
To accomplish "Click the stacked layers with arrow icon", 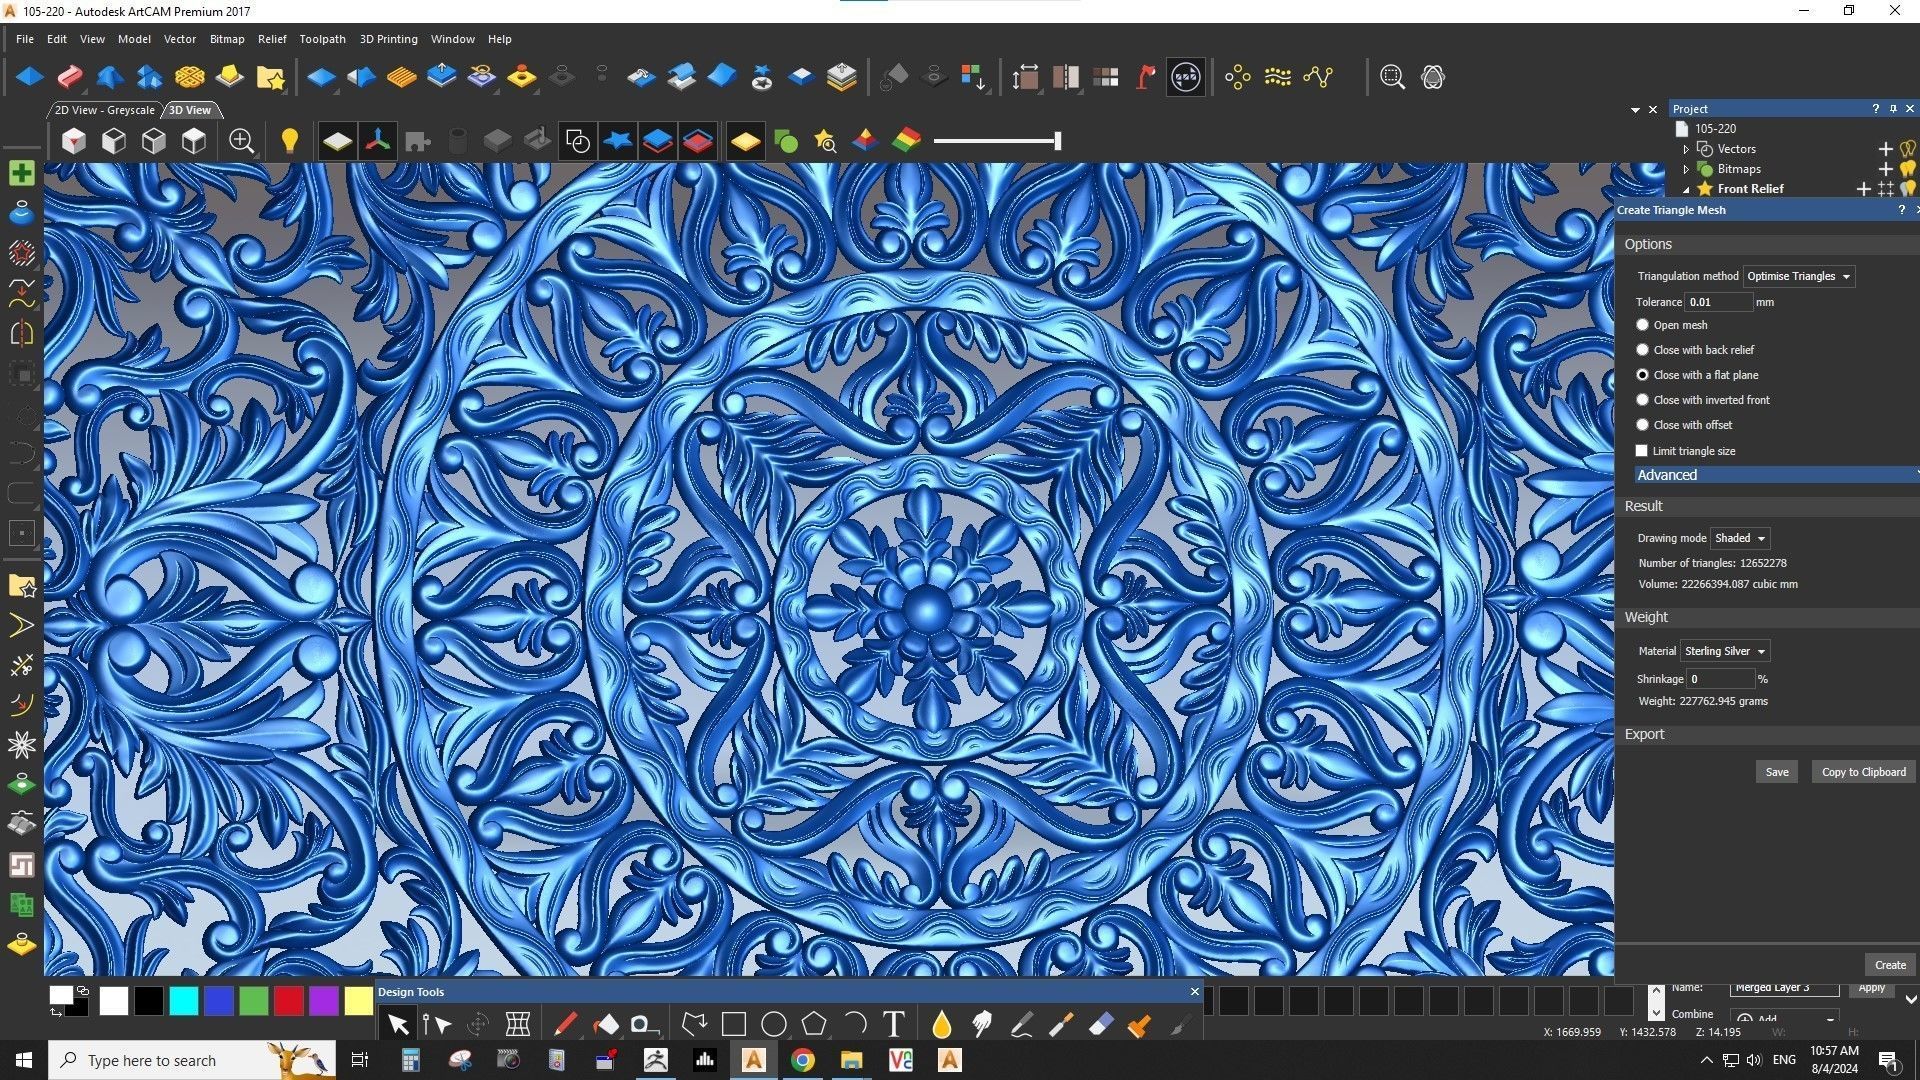I will click(x=842, y=77).
